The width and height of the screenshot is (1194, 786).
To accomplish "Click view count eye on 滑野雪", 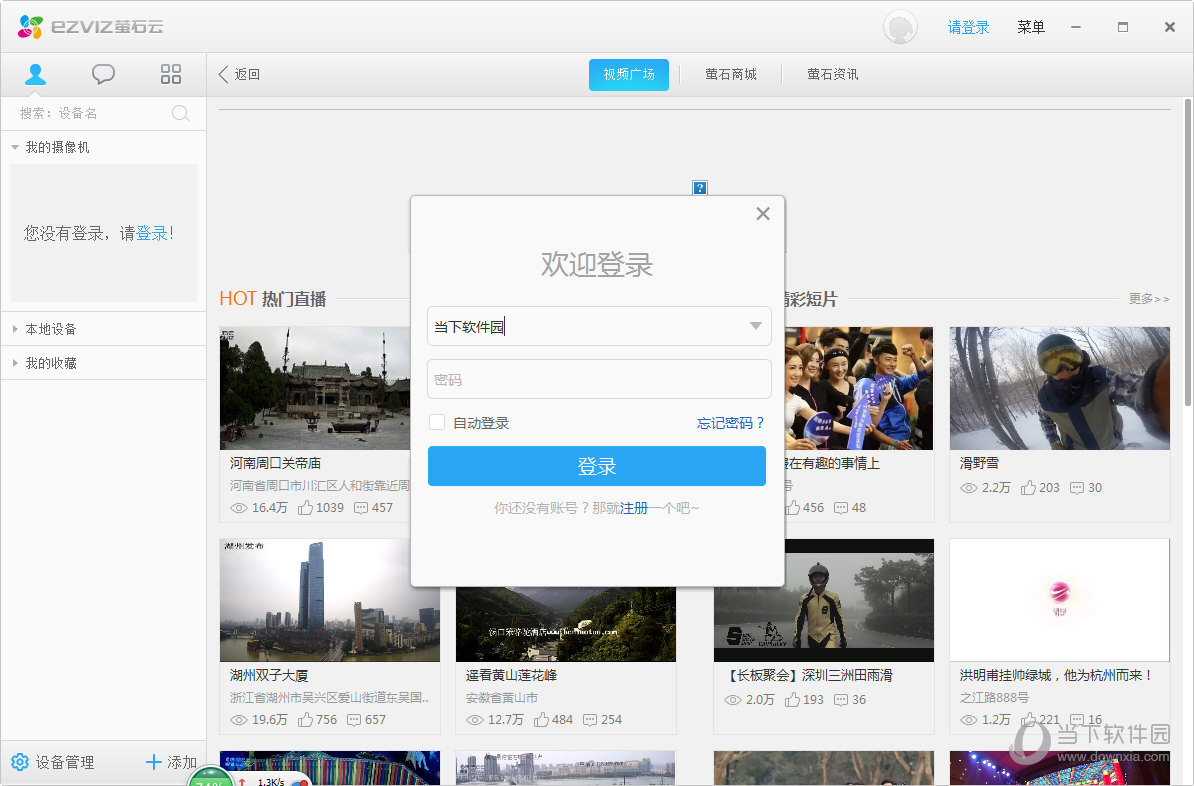I will 969,488.
